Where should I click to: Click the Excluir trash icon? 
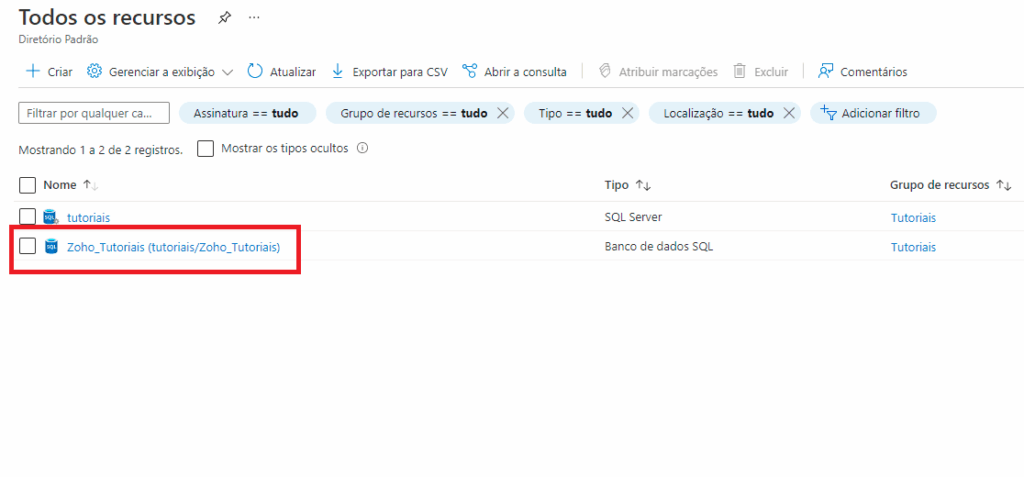(739, 71)
